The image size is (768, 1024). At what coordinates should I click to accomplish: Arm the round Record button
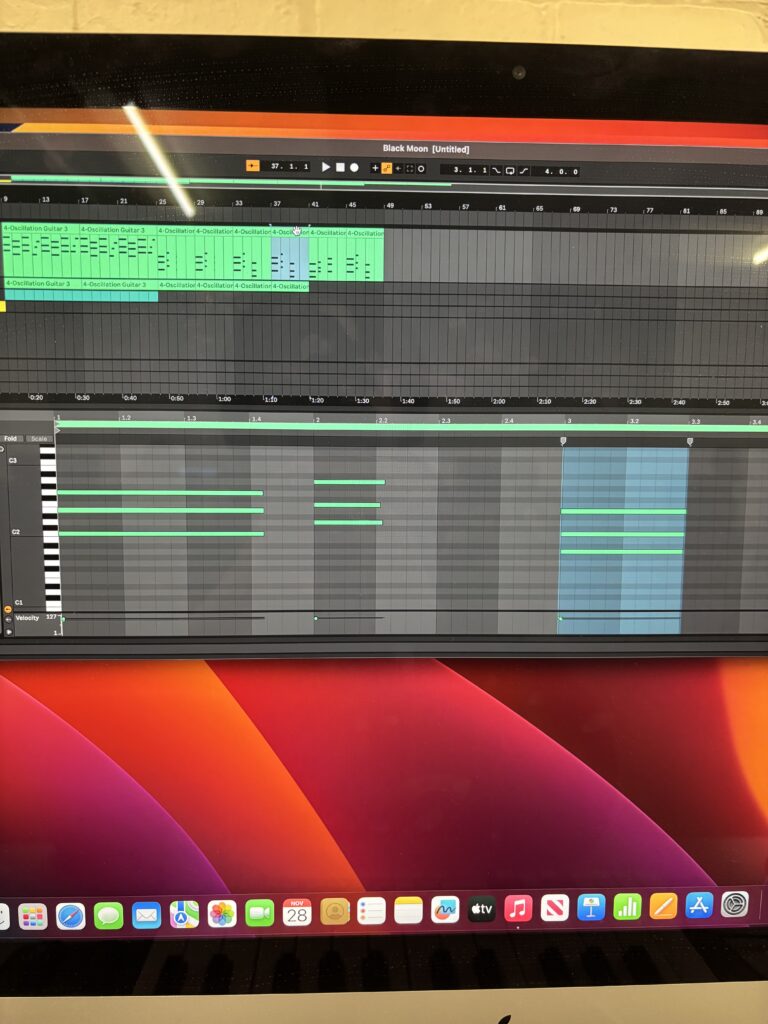tap(354, 168)
